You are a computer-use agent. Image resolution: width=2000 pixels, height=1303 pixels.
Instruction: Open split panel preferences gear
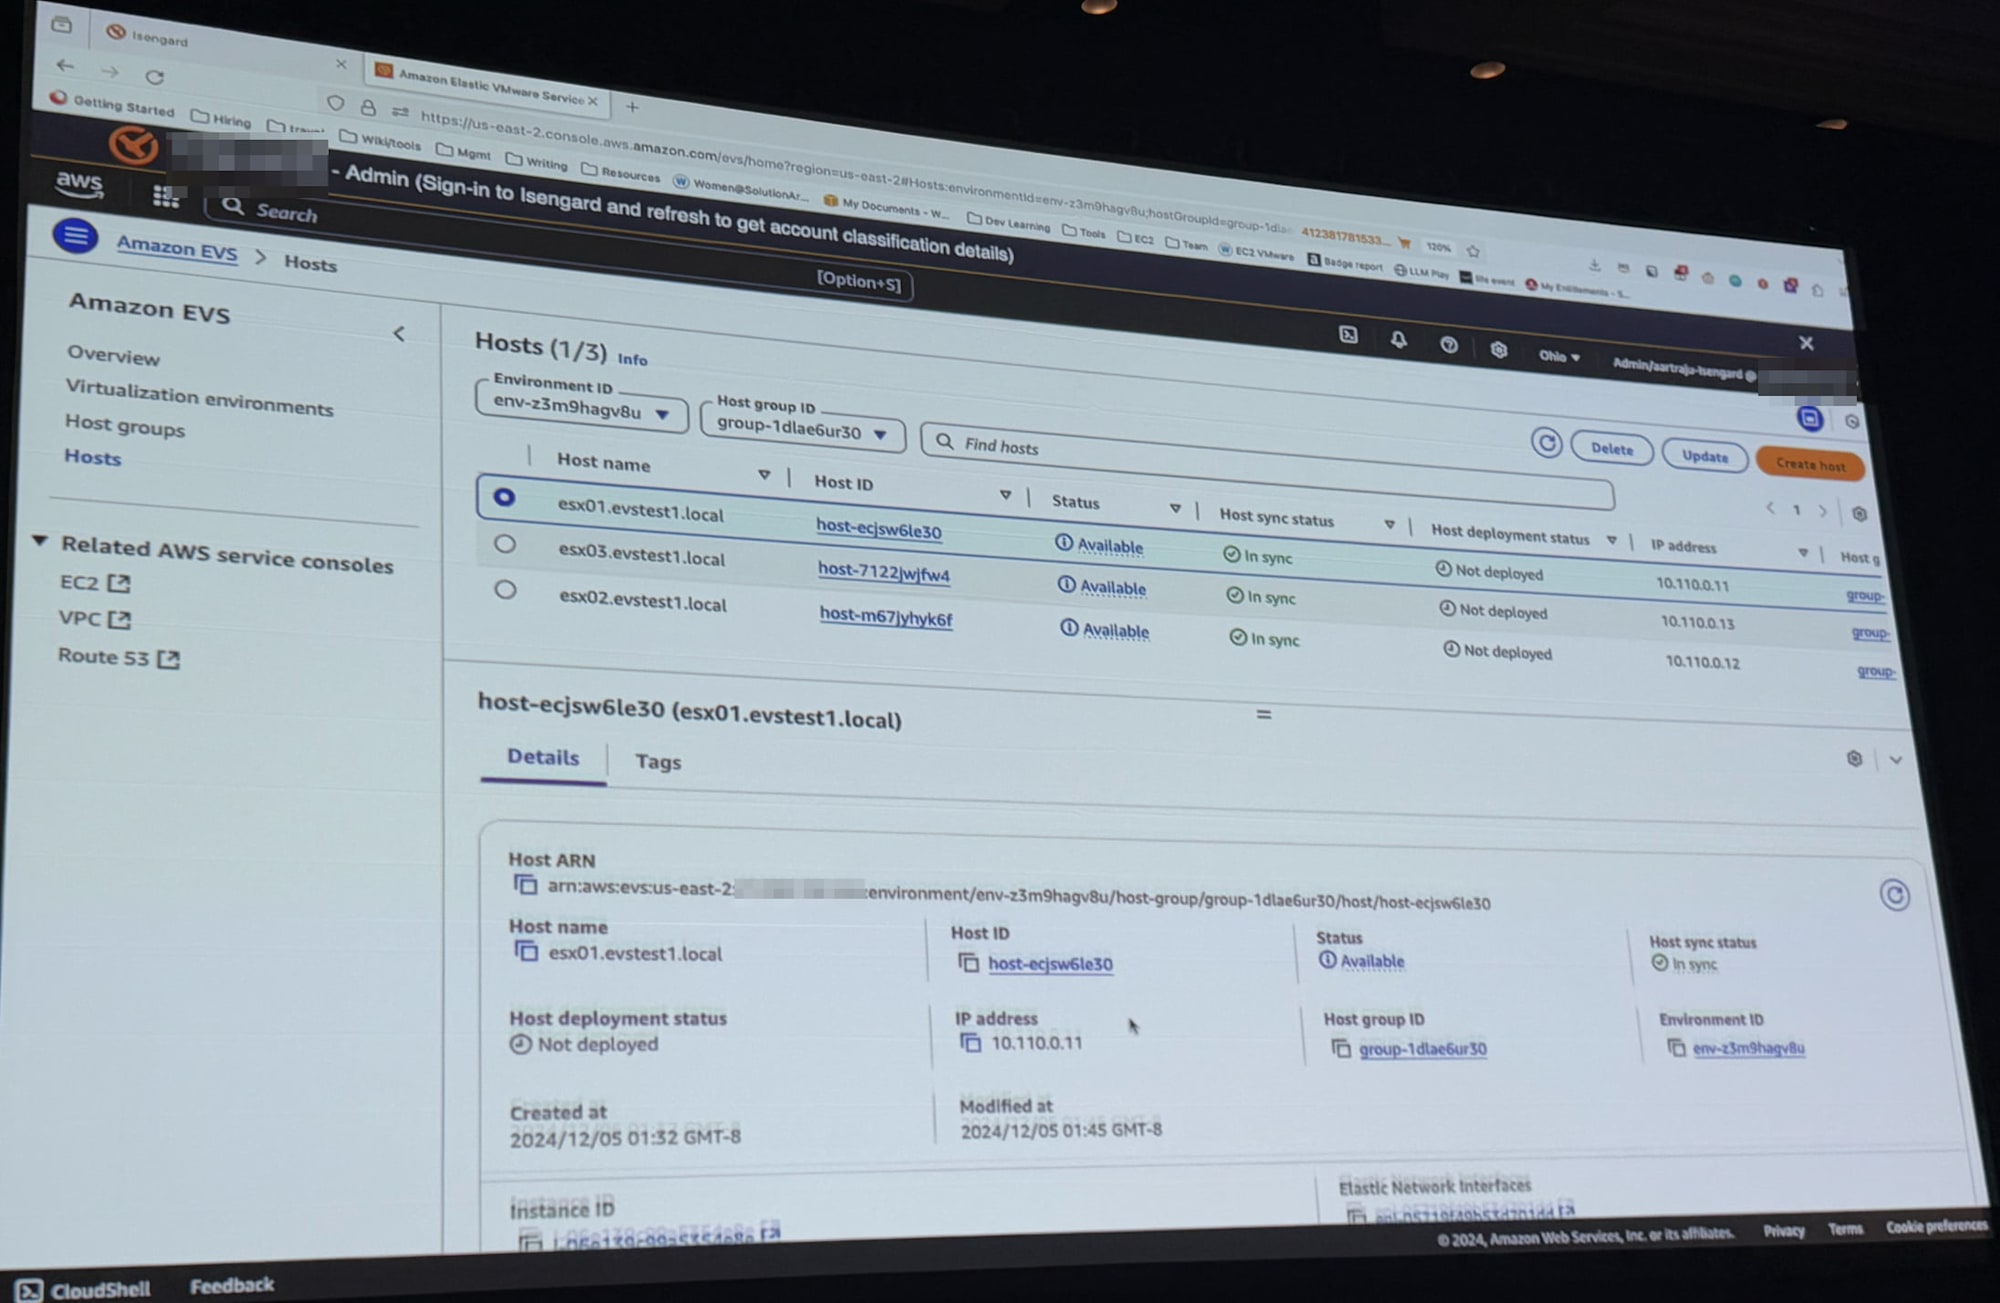pos(1854,758)
